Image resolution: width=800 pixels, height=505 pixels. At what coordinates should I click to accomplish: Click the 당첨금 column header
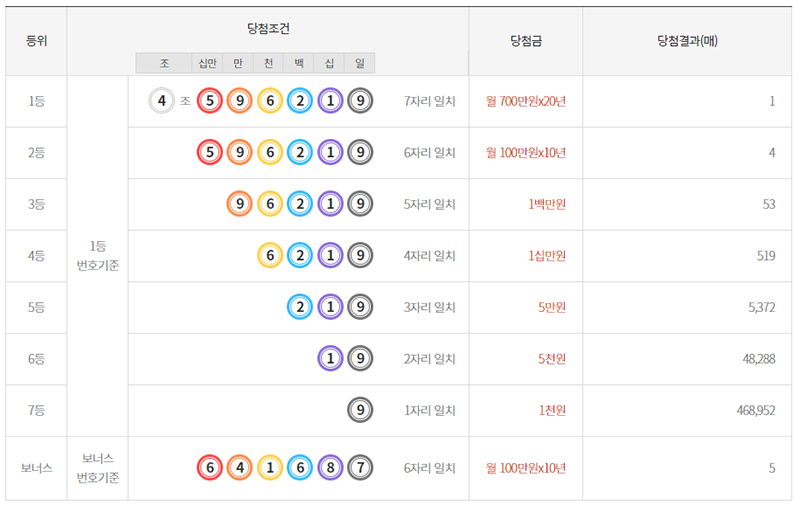(x=526, y=41)
